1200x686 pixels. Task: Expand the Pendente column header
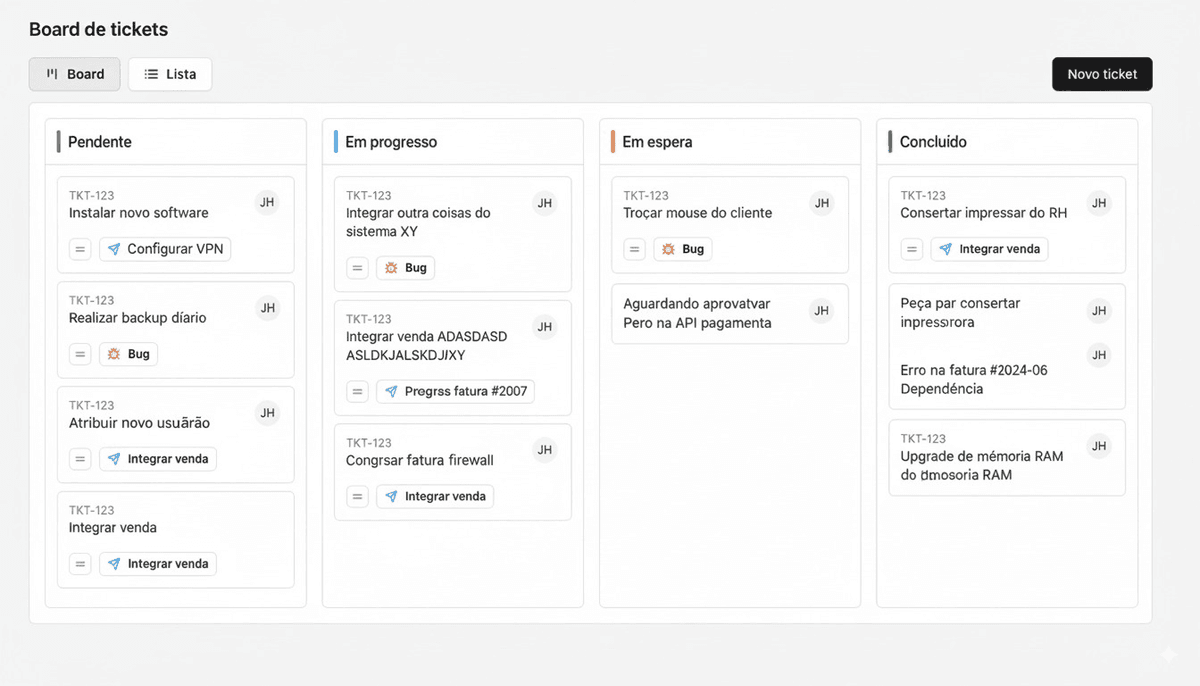99,141
